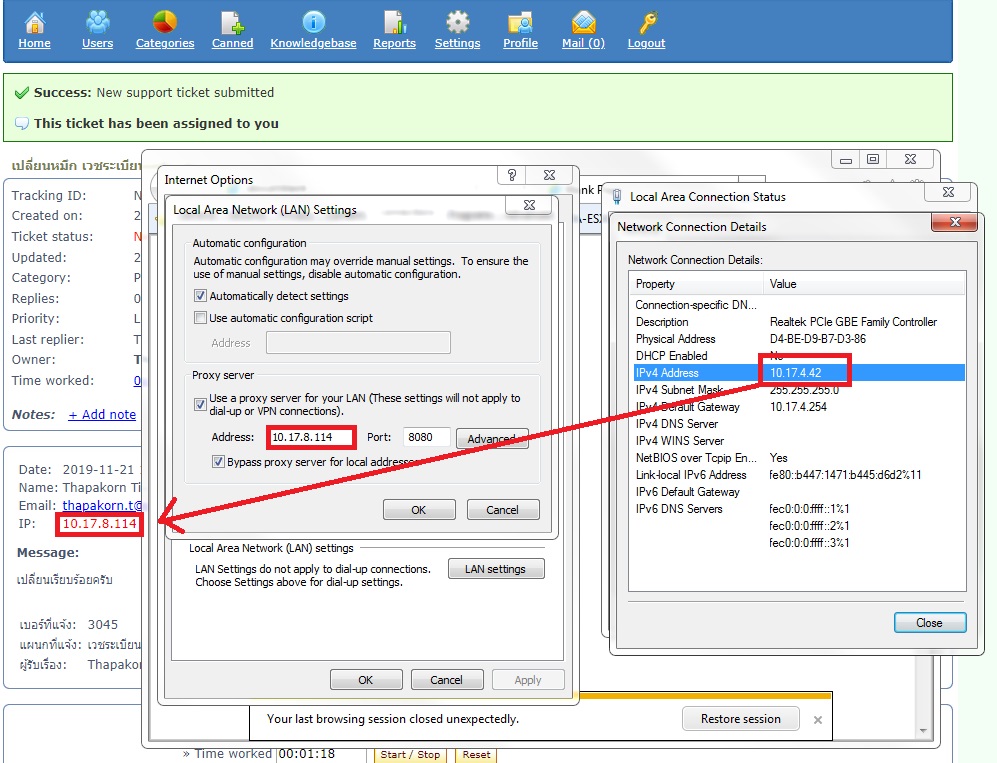Click the background window scrollbar down arrow
Screen dimensions: 997x763
coord(923,731)
